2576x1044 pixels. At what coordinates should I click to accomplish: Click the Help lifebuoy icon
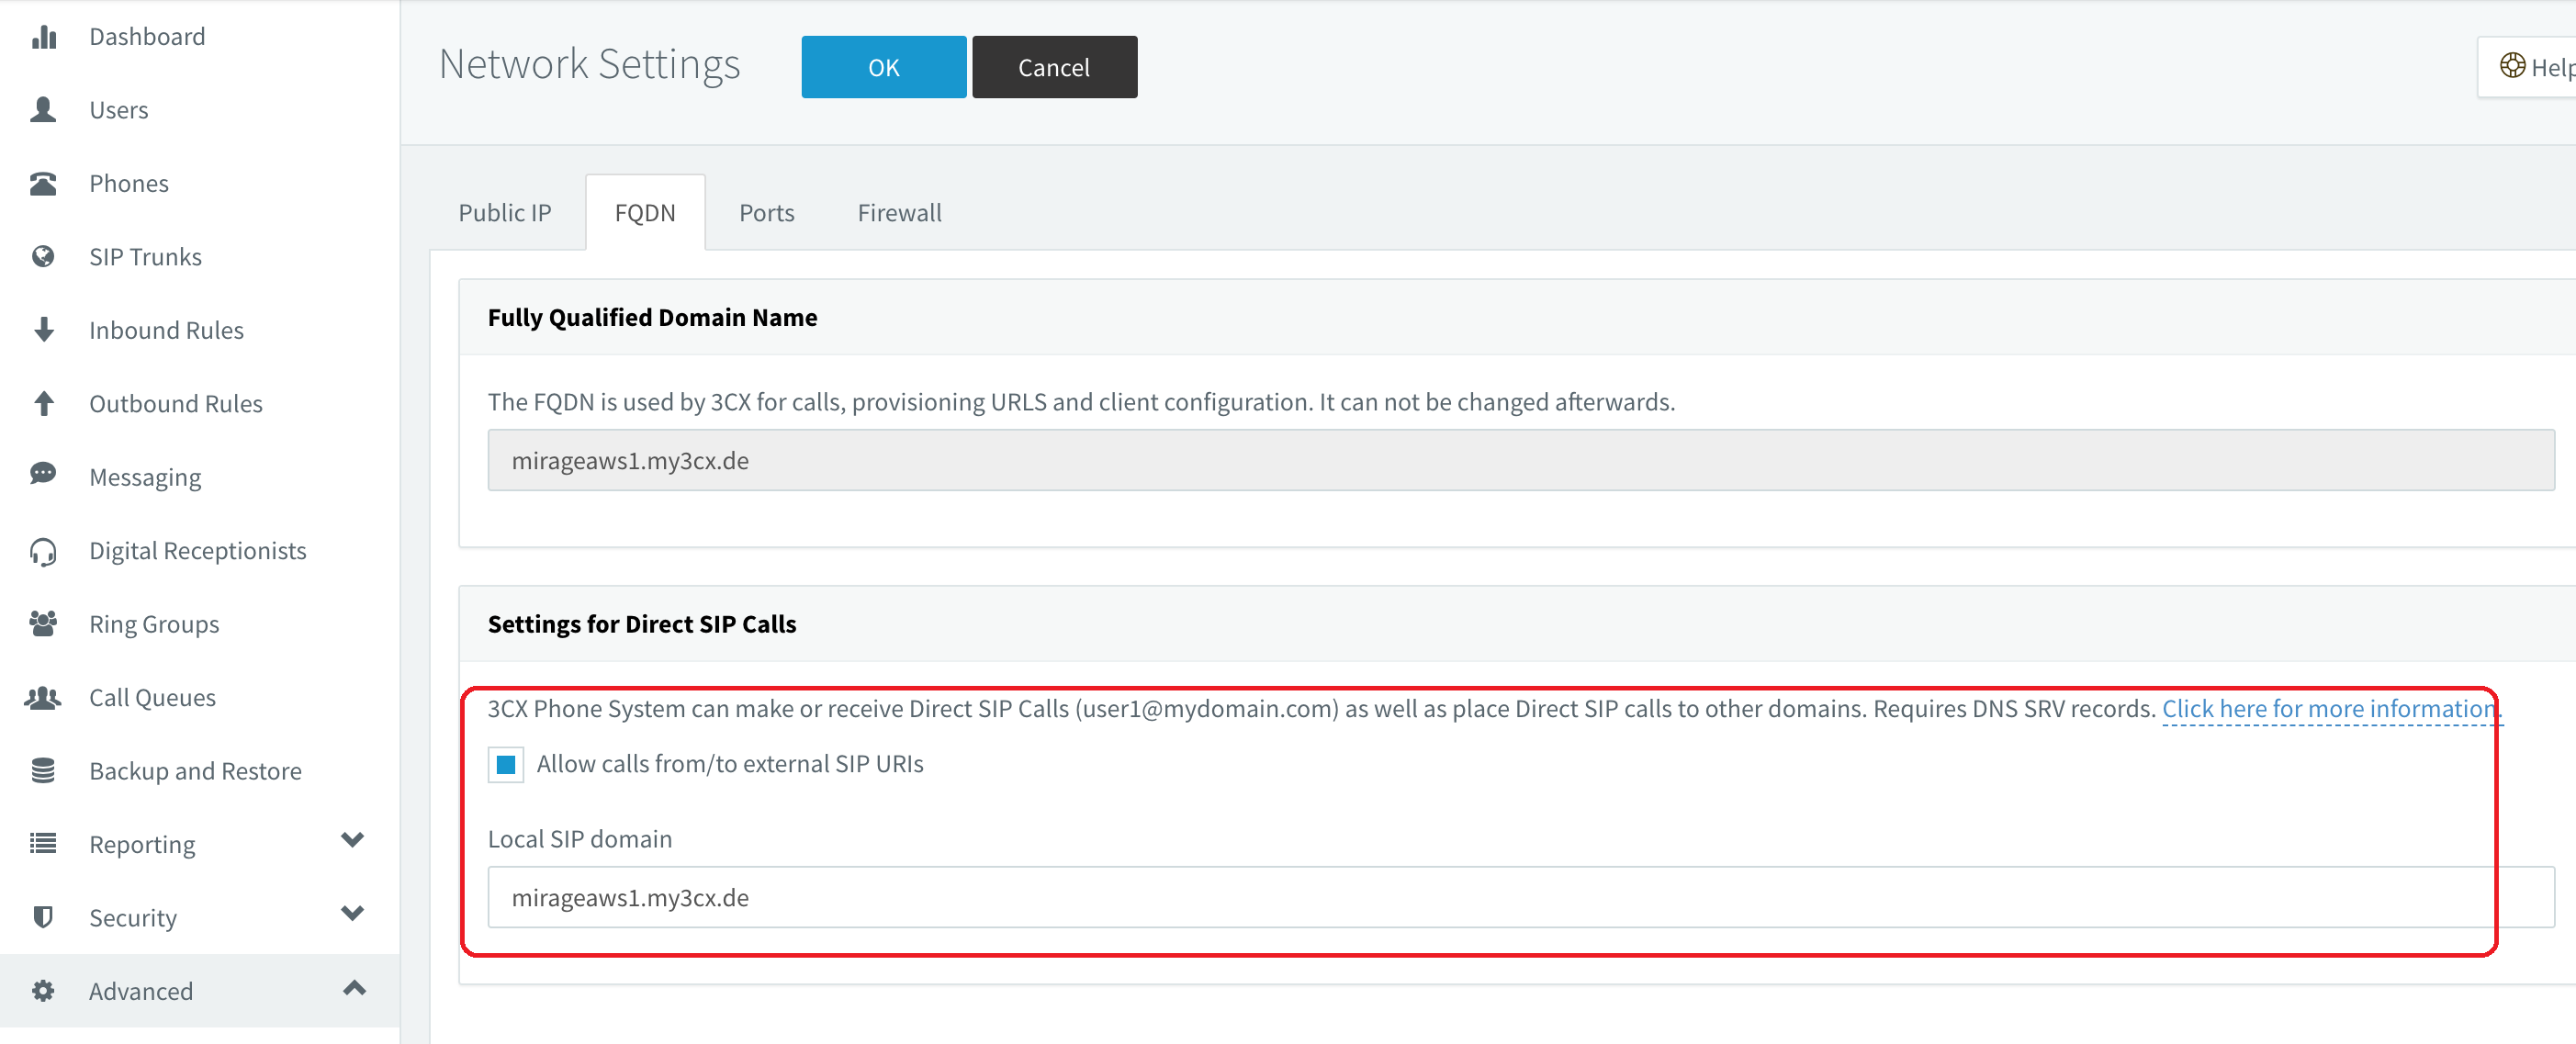point(2512,66)
